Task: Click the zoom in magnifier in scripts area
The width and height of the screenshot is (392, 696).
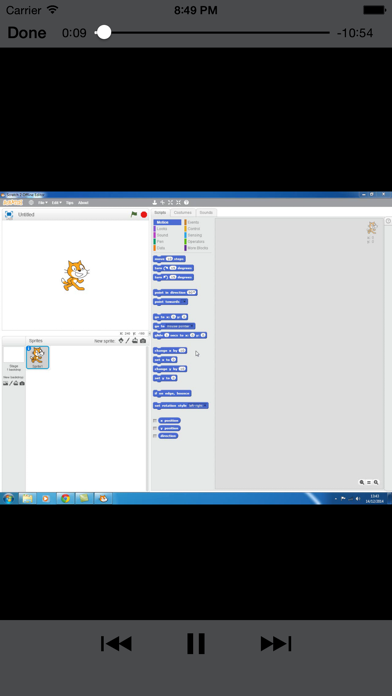Action: pos(376,482)
